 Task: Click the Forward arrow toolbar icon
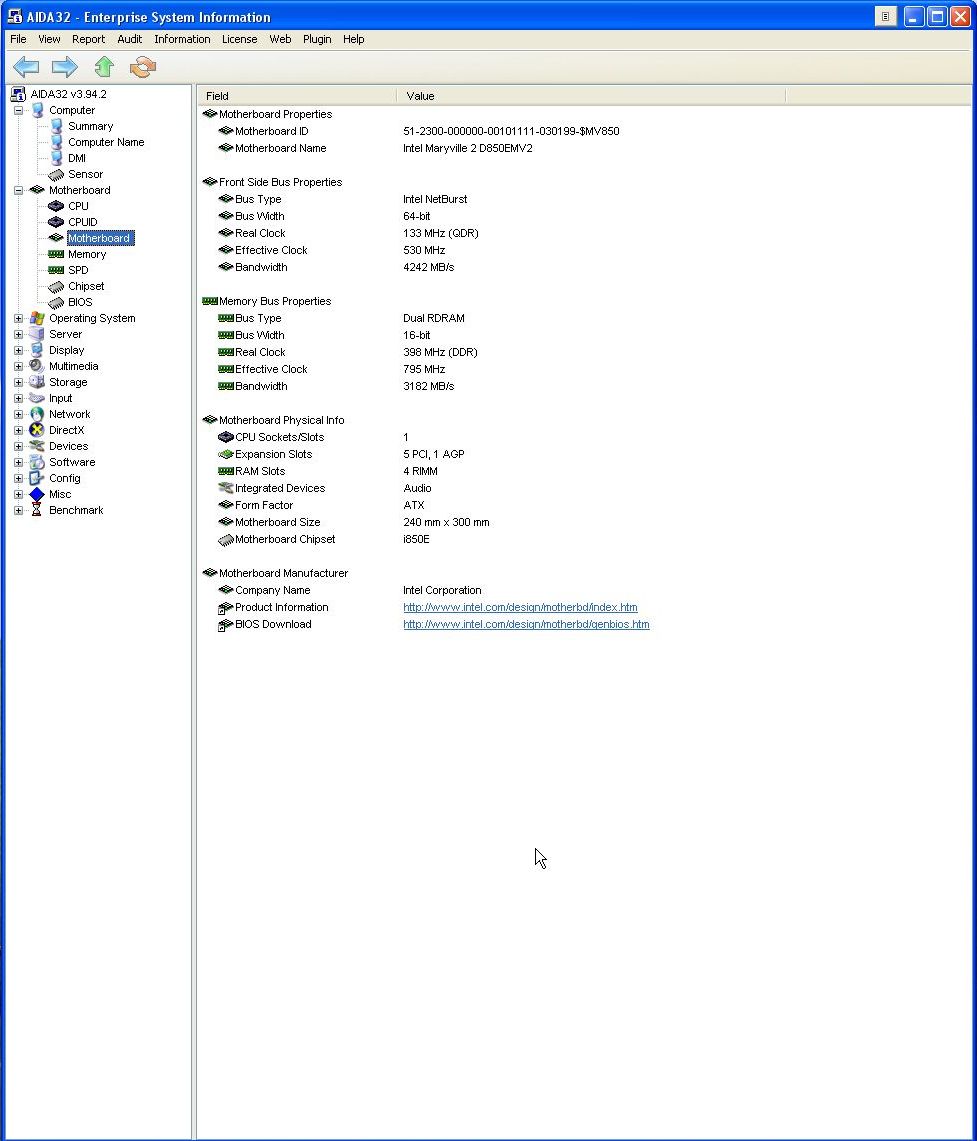[x=65, y=67]
